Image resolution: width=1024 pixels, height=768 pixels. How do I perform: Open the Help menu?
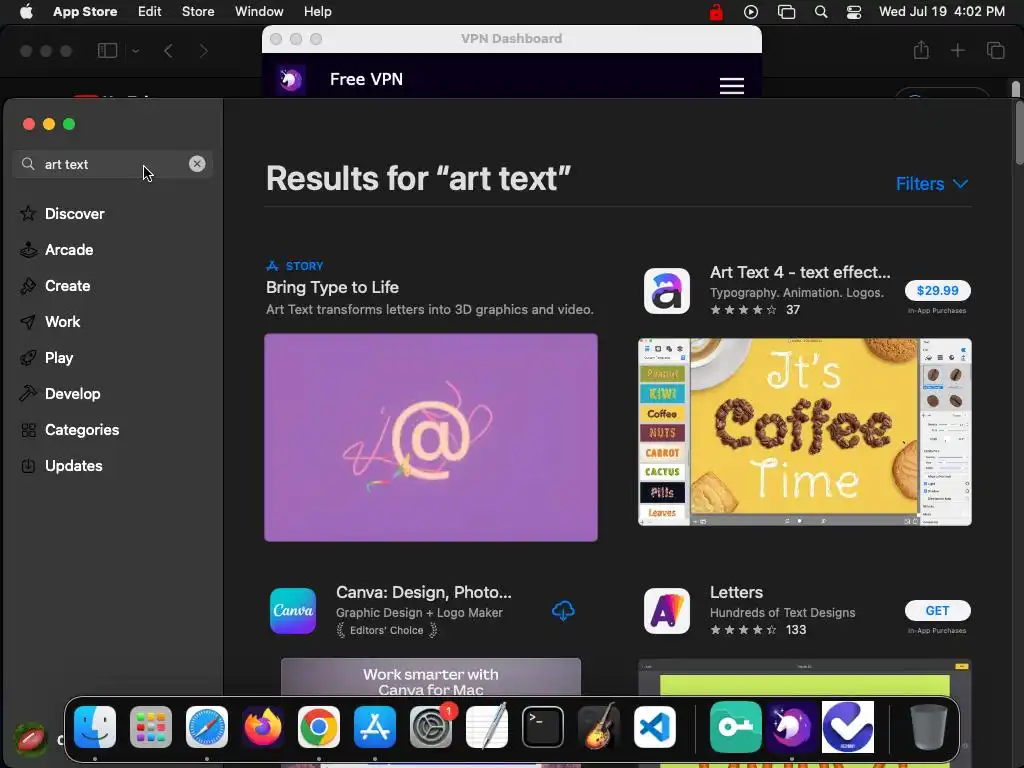[317, 11]
